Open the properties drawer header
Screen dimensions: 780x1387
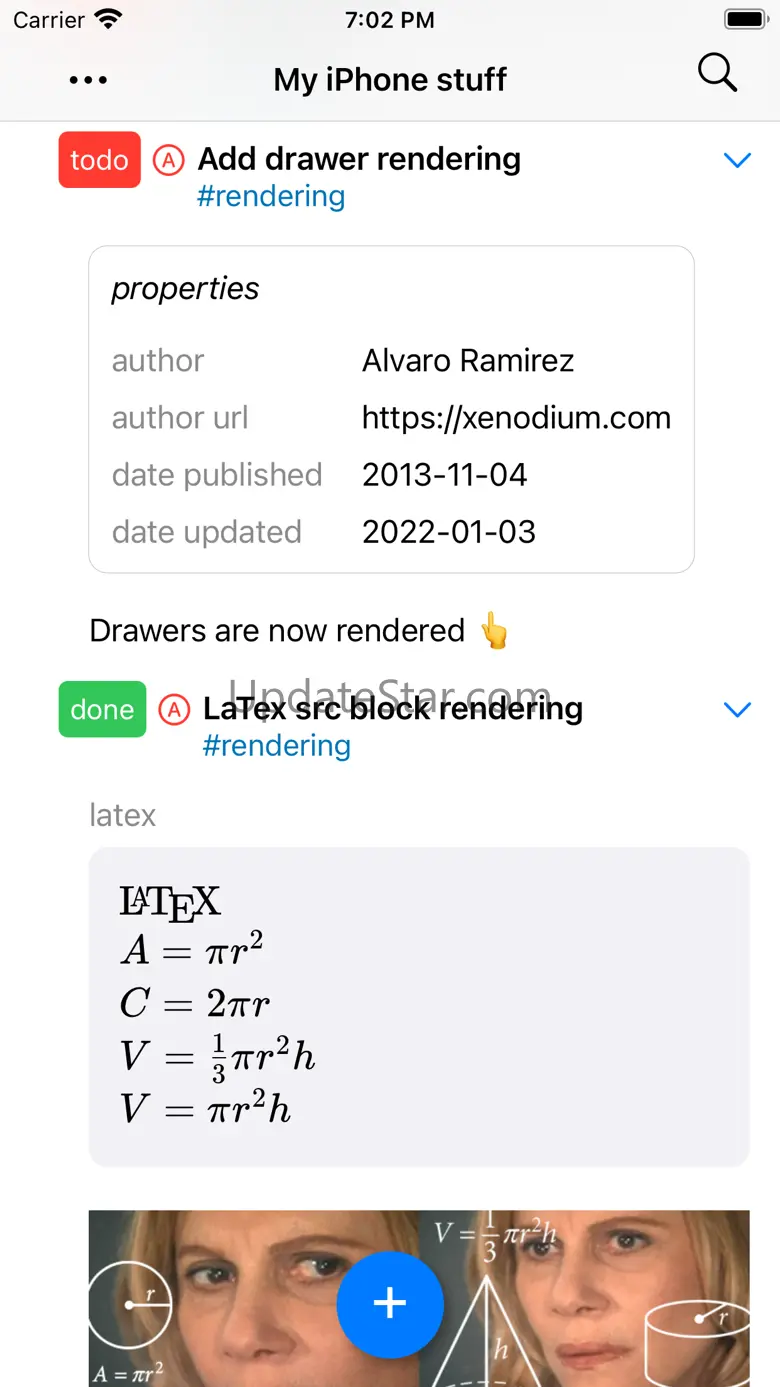185,289
